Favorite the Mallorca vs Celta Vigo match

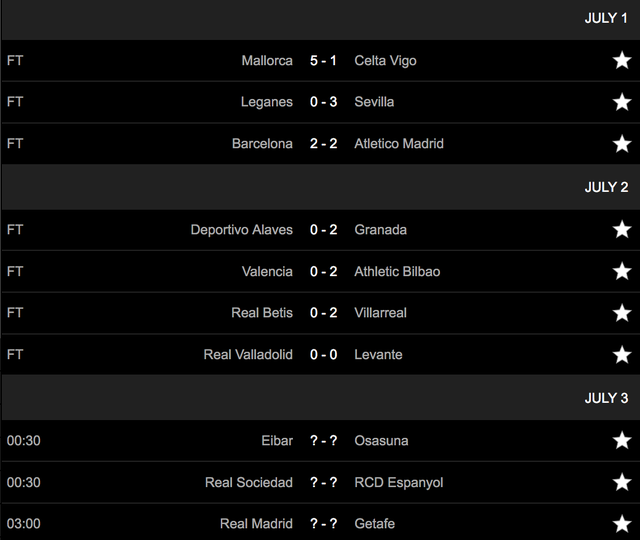click(x=622, y=61)
